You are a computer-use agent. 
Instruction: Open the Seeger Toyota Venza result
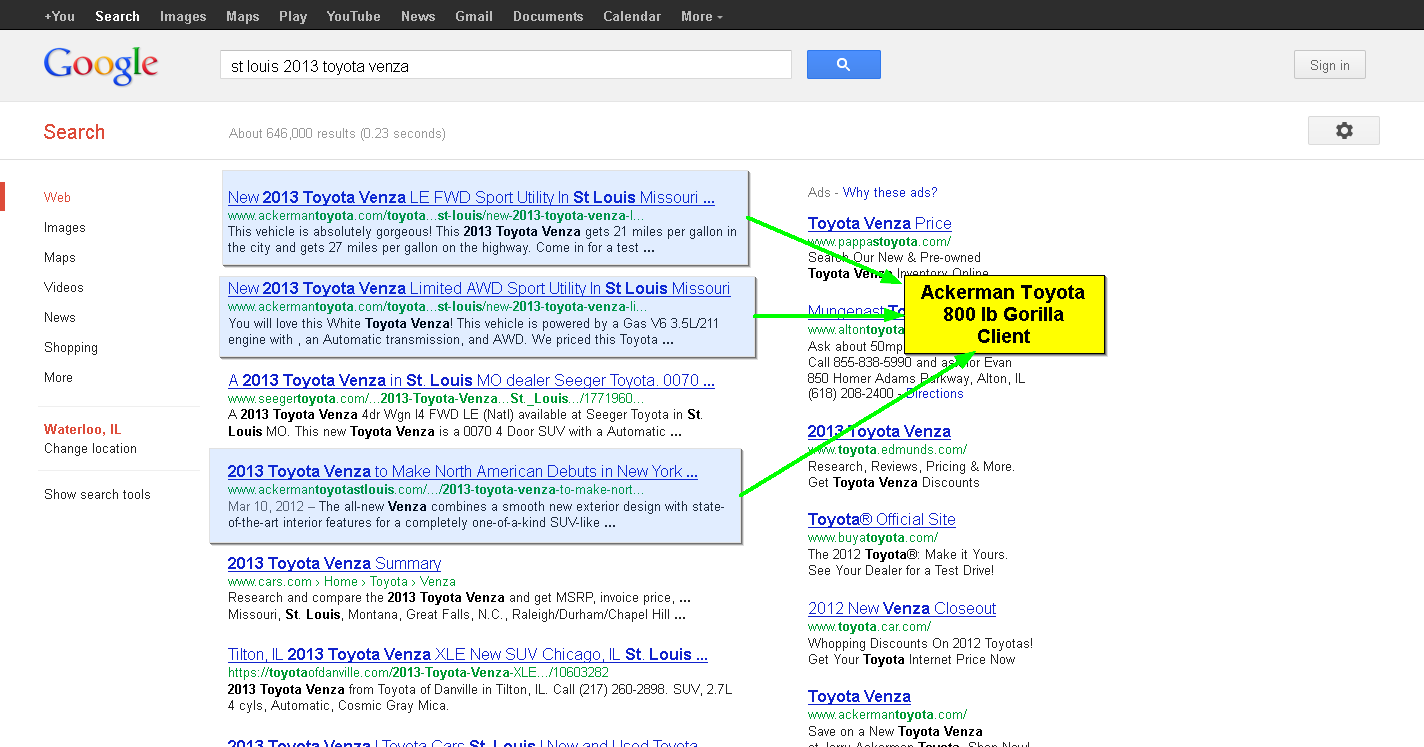471,380
